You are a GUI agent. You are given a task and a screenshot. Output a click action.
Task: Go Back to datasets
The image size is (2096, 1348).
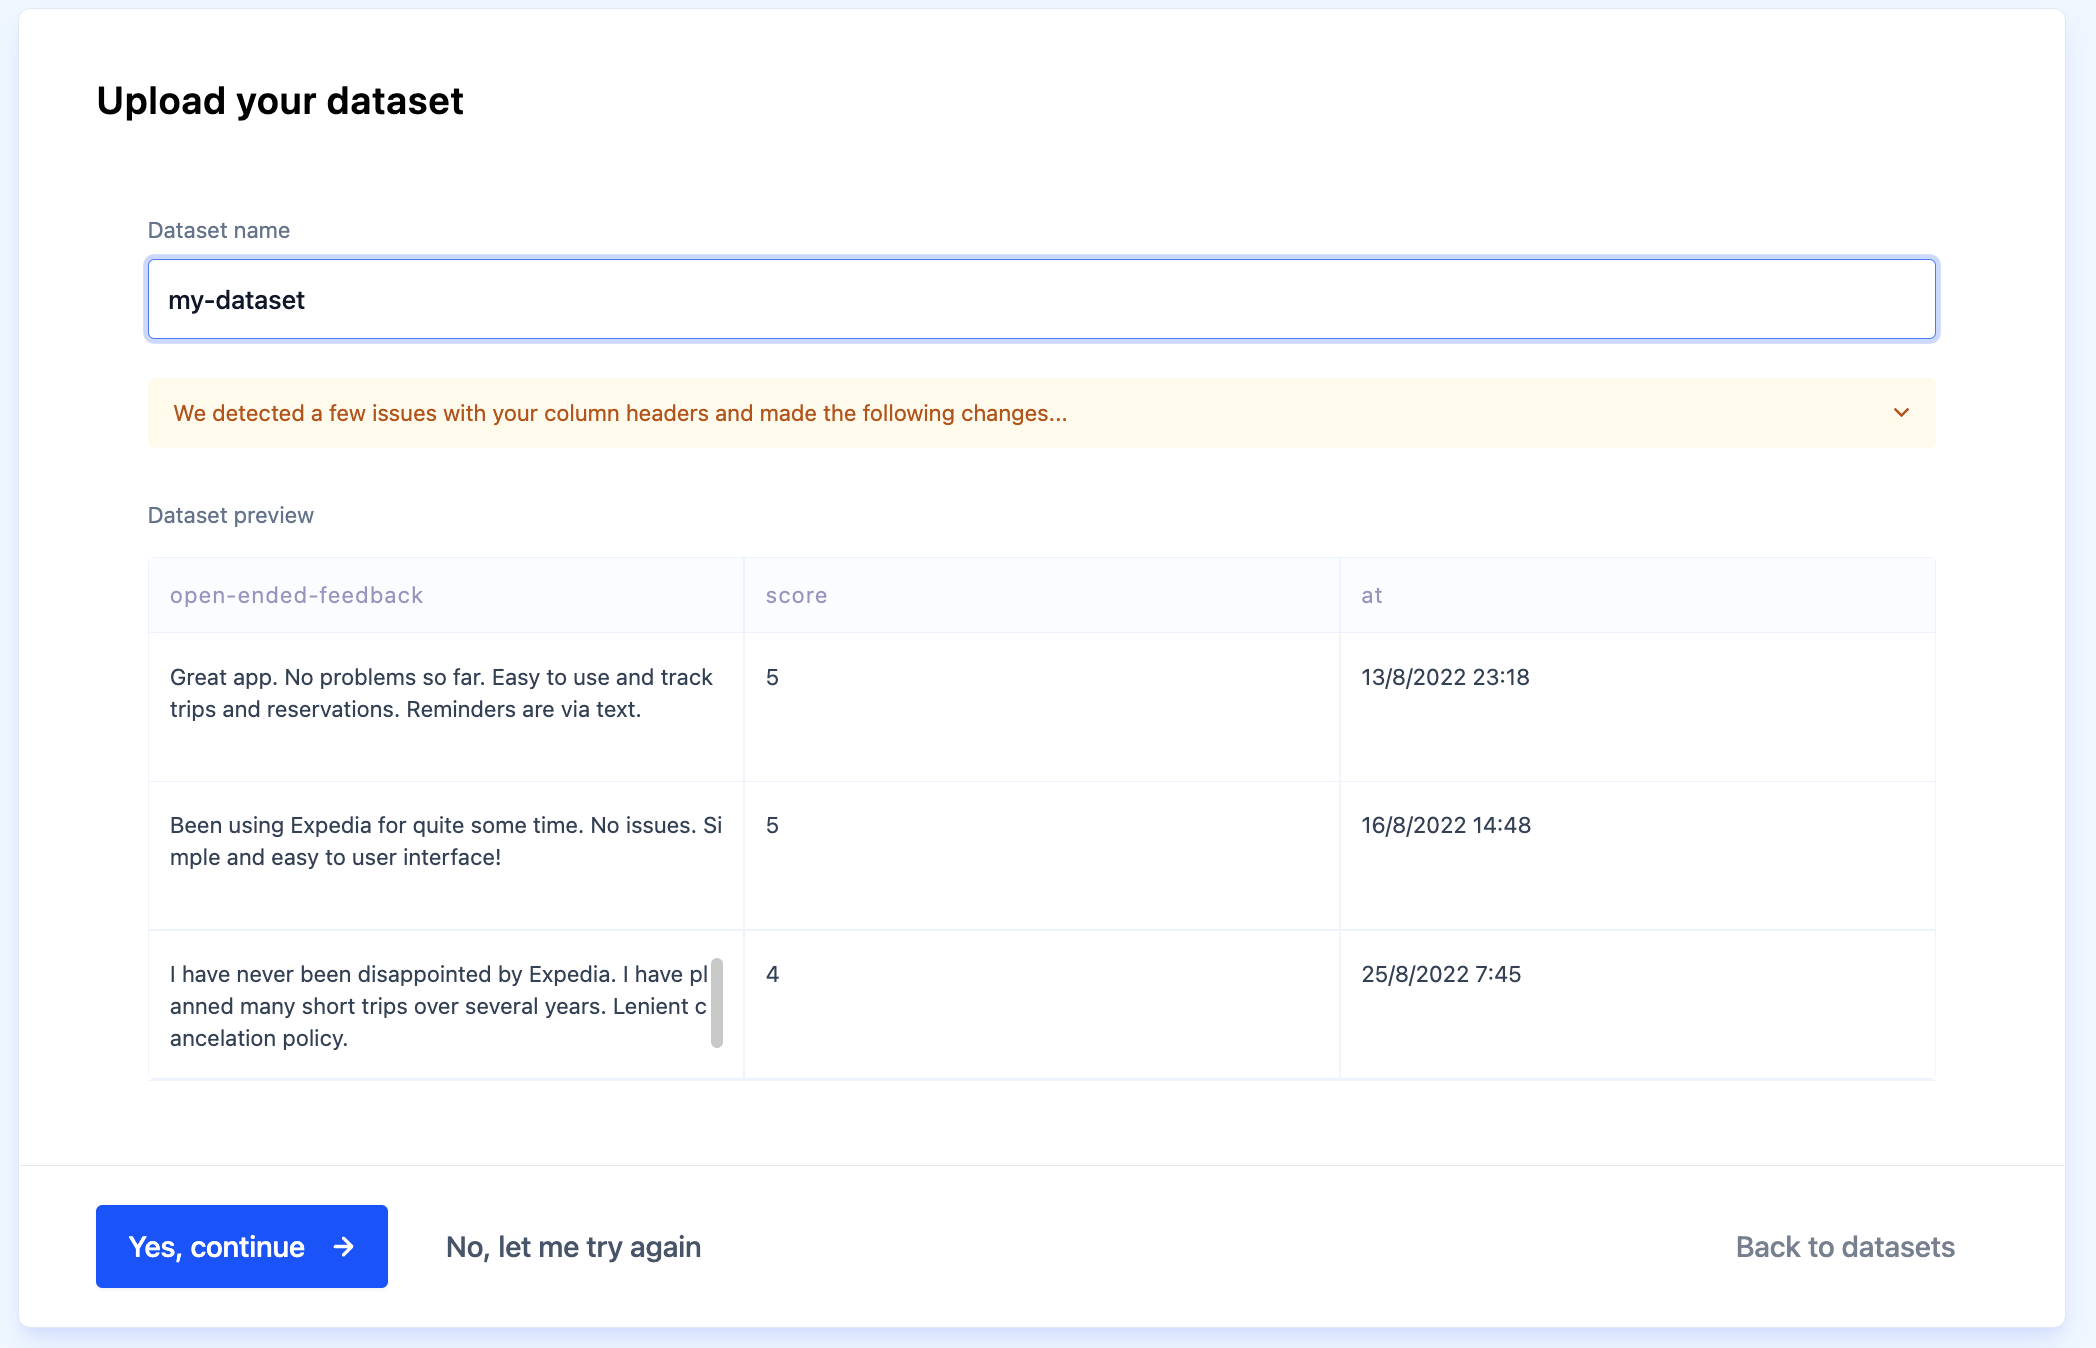[1844, 1247]
